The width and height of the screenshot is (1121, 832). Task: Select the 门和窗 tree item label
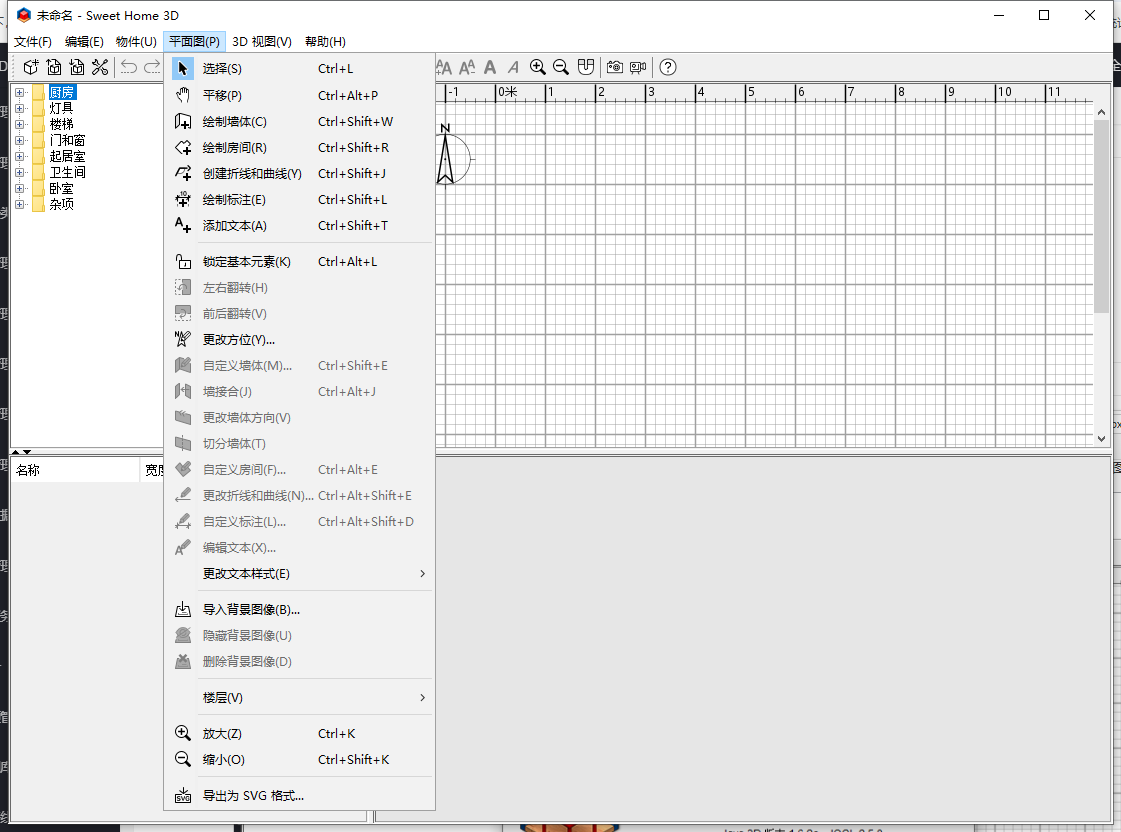click(x=67, y=140)
